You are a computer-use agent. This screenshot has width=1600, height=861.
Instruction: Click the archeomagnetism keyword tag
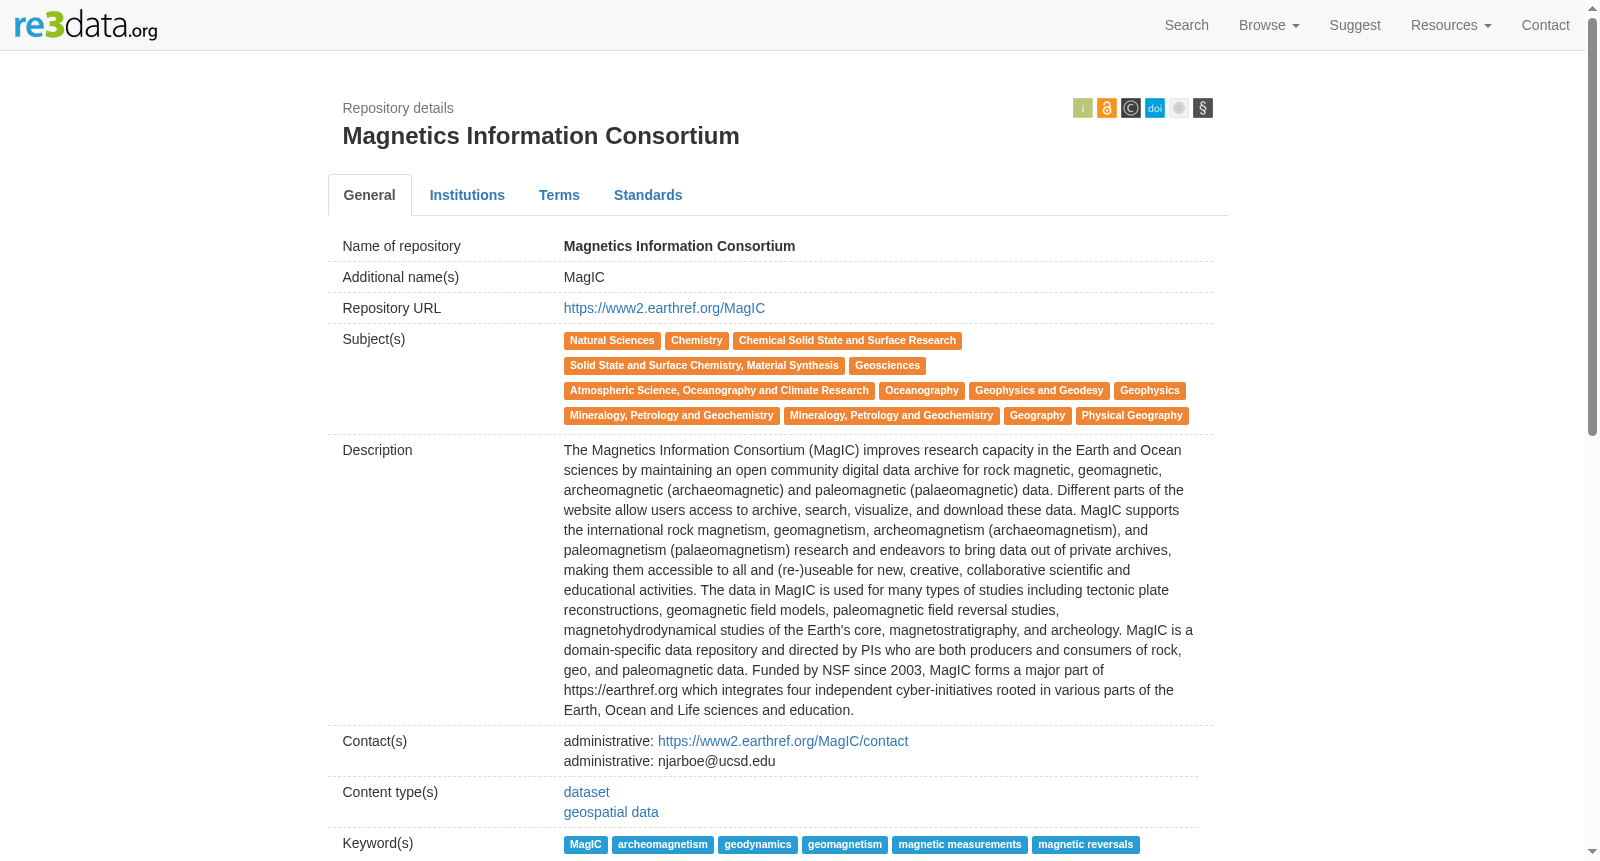tap(663, 845)
